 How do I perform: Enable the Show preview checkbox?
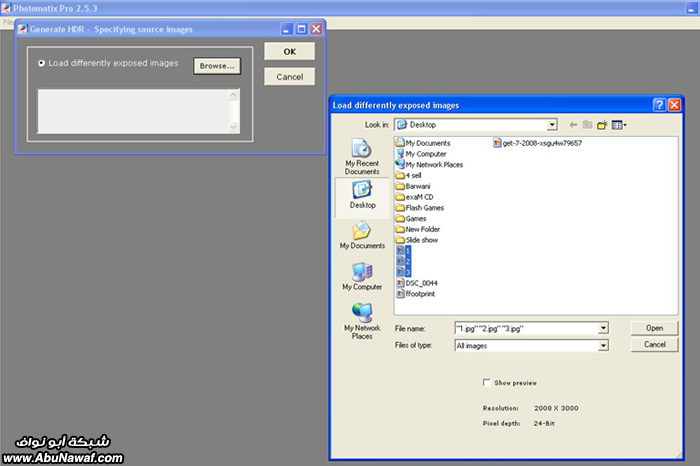pos(487,382)
